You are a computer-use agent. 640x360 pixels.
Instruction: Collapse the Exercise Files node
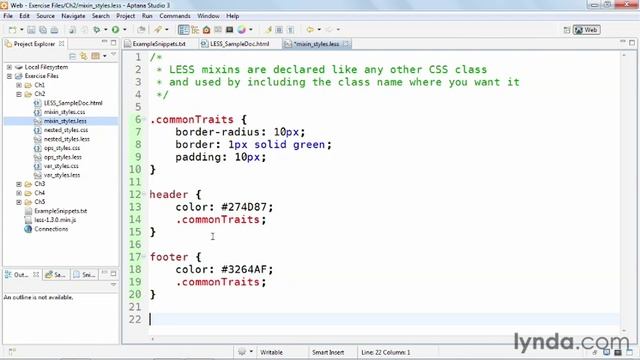point(9,76)
